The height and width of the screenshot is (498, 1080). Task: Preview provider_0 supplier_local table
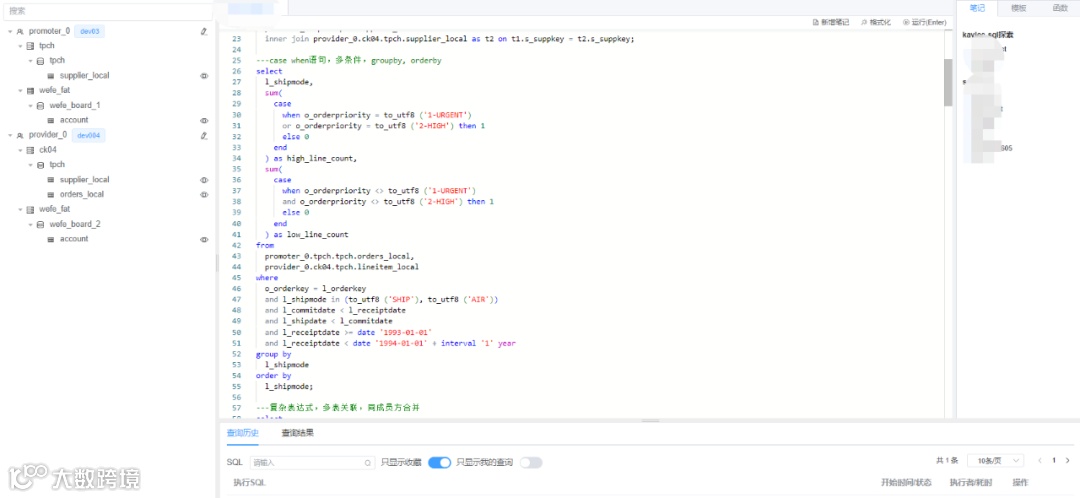(x=204, y=180)
